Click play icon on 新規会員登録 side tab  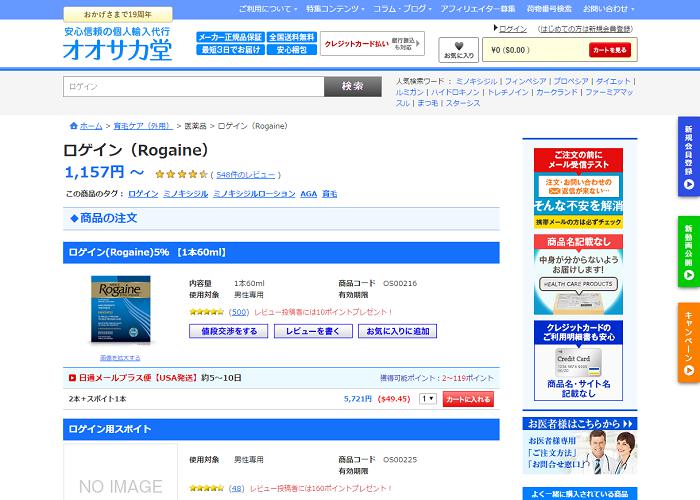(x=689, y=184)
